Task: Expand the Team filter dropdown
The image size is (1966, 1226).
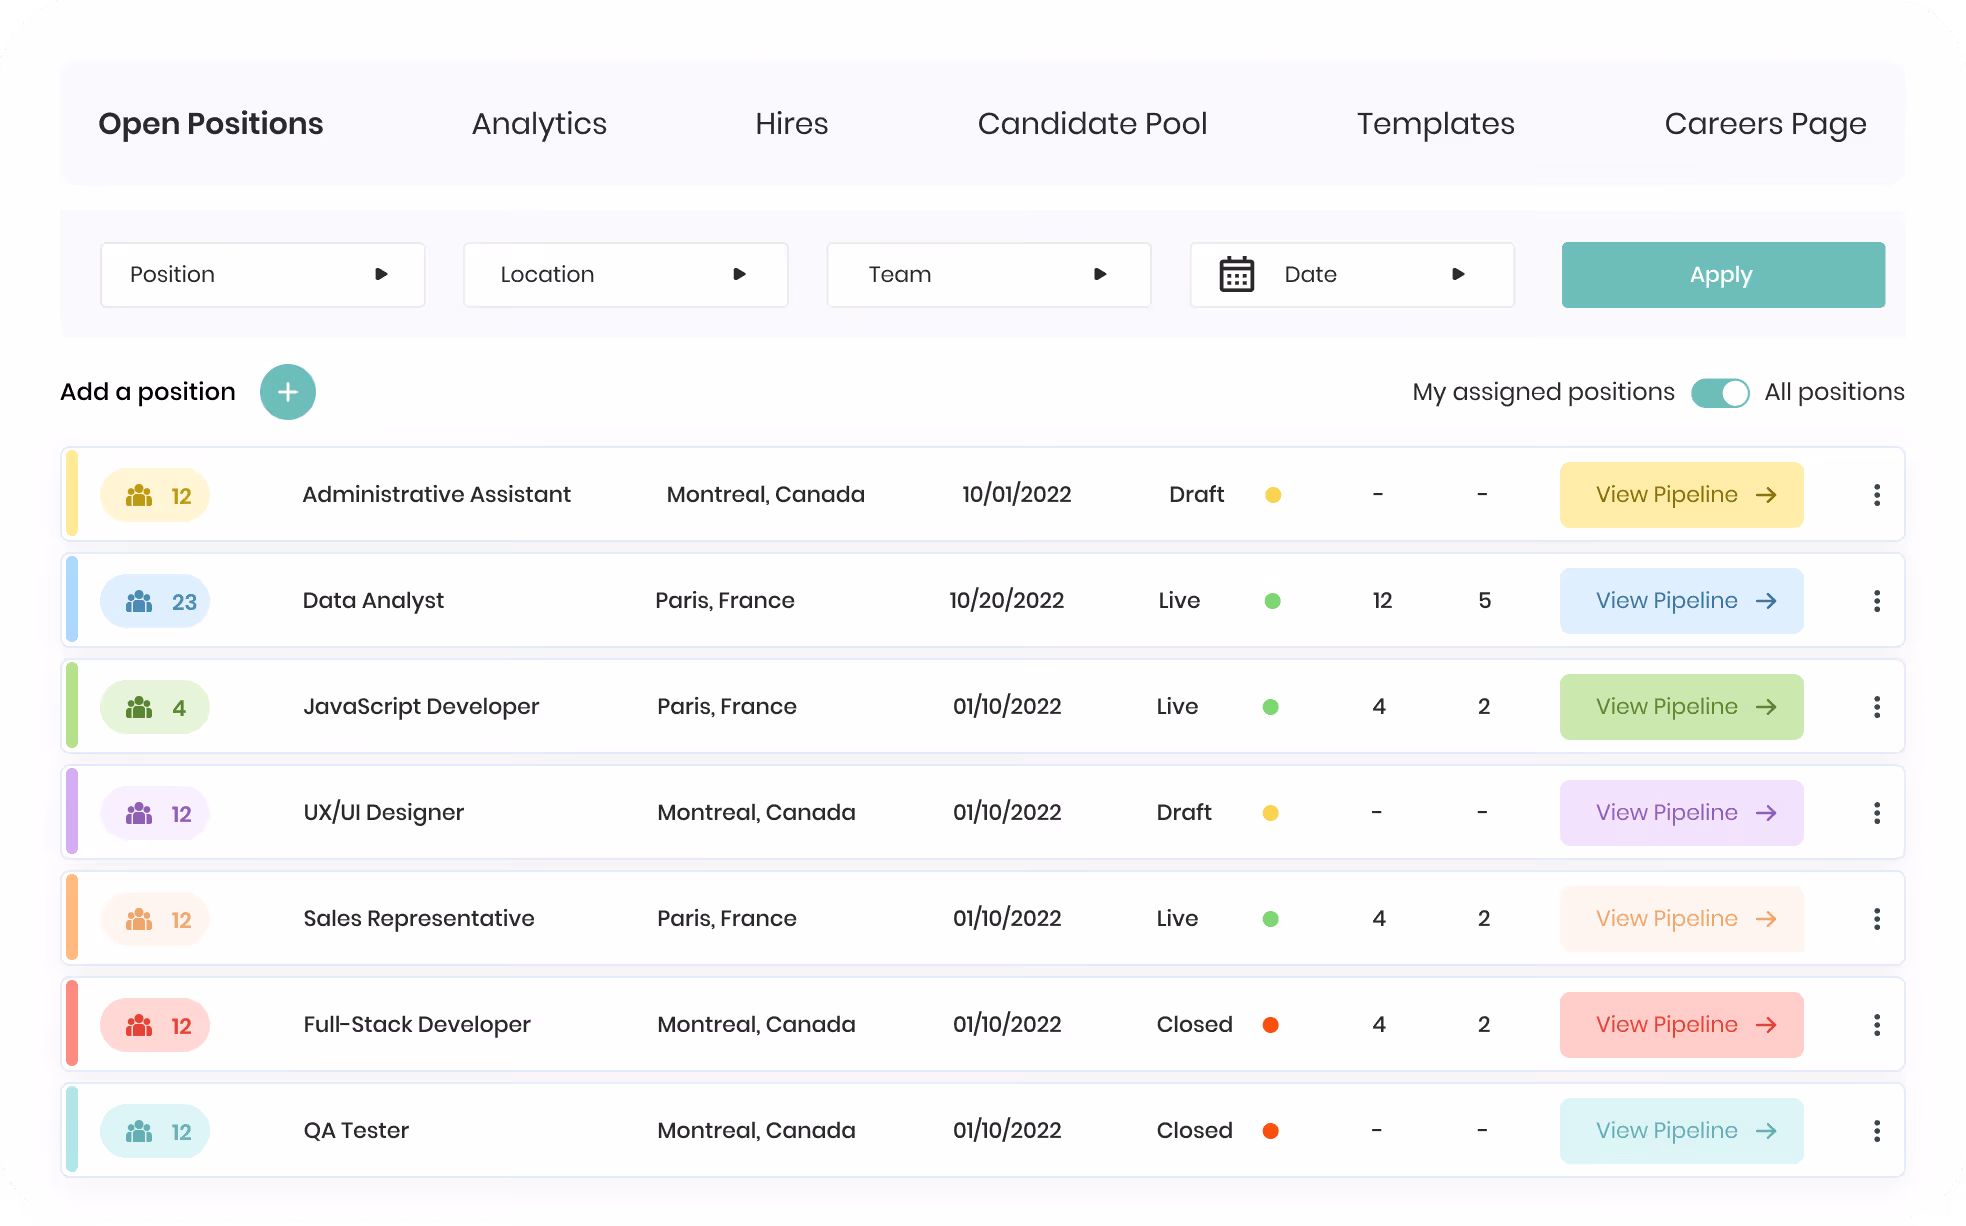Action: point(989,275)
